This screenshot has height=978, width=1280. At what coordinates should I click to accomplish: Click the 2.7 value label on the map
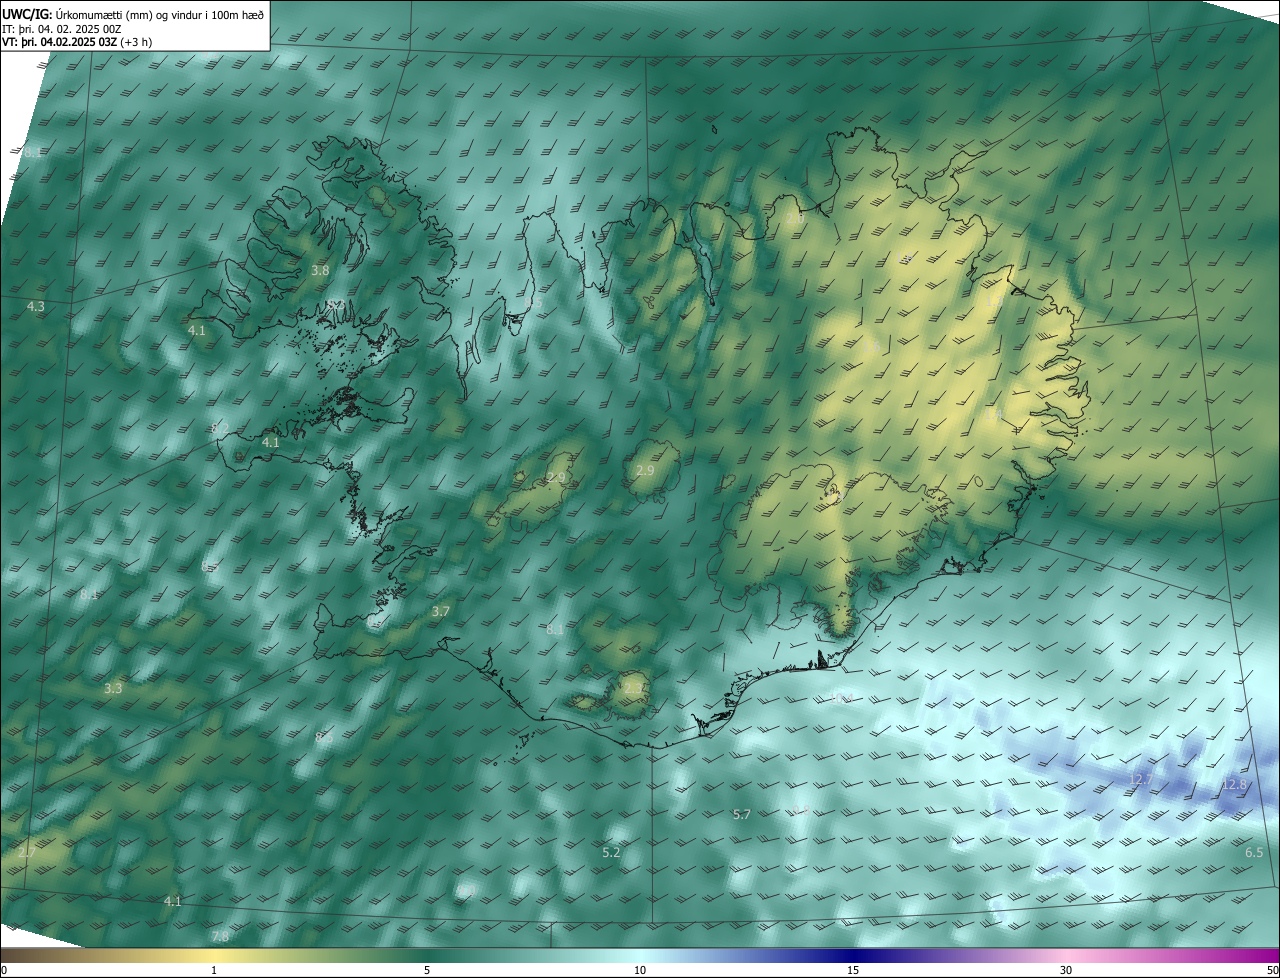[27, 852]
